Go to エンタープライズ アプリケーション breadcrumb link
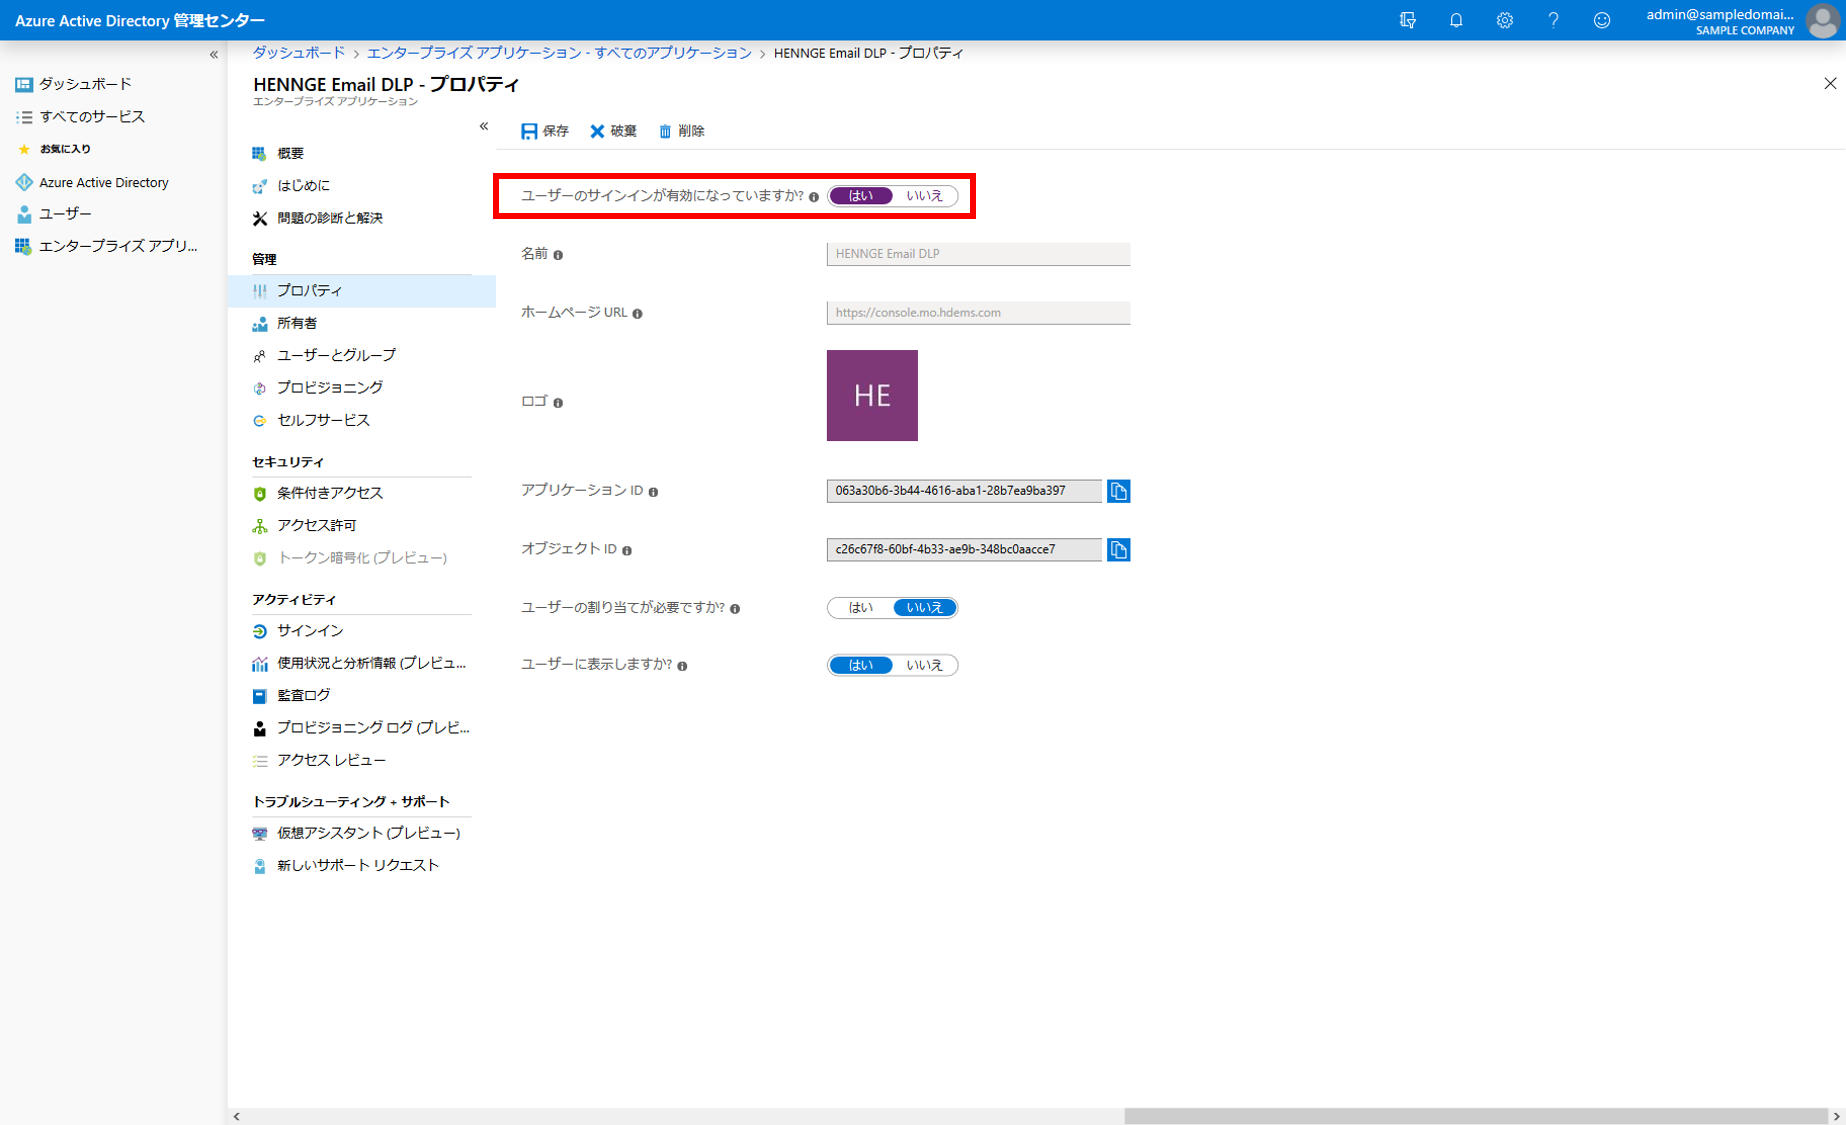 click(559, 53)
